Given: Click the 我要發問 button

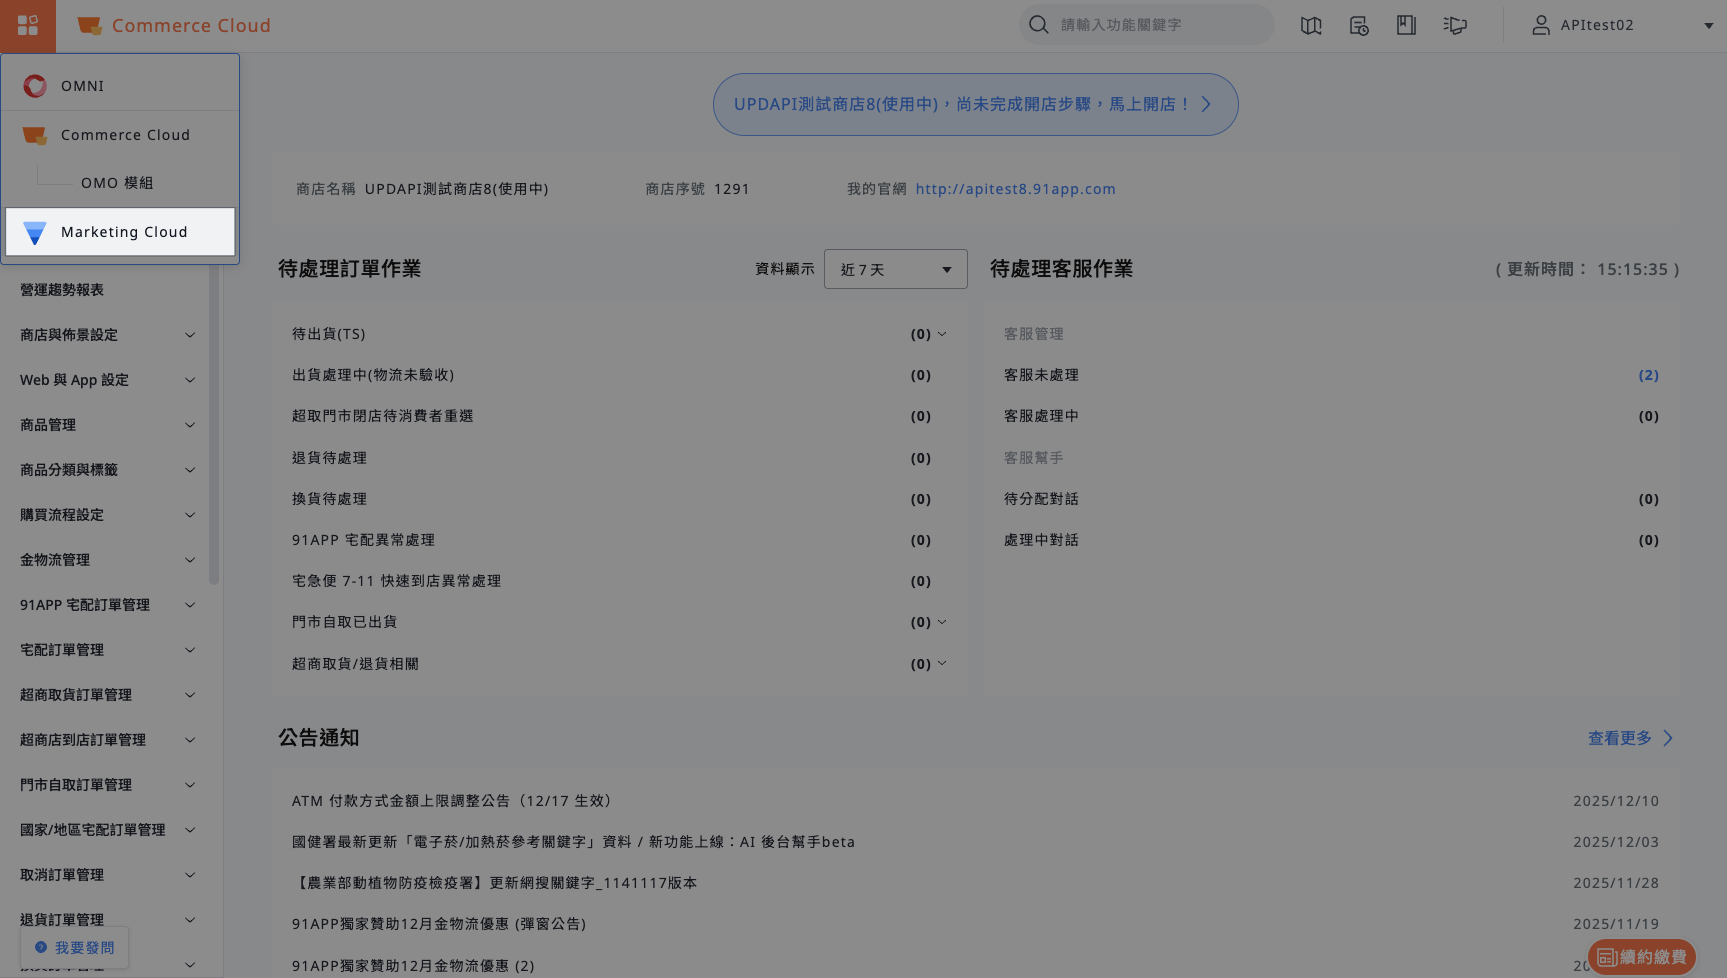Looking at the screenshot, I should pyautogui.click(x=75, y=947).
